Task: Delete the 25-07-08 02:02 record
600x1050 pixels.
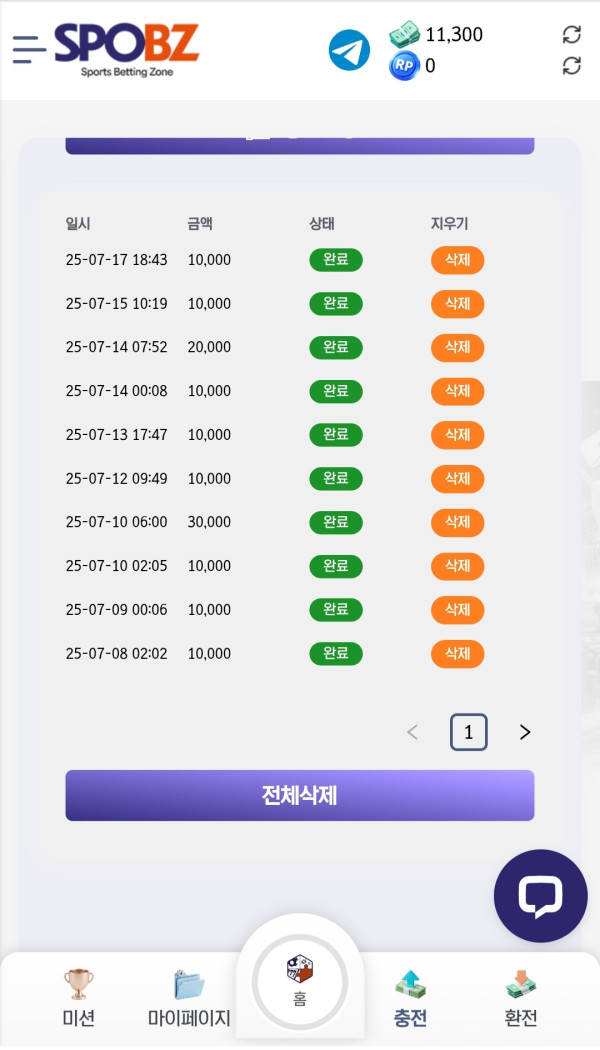Action: click(457, 654)
